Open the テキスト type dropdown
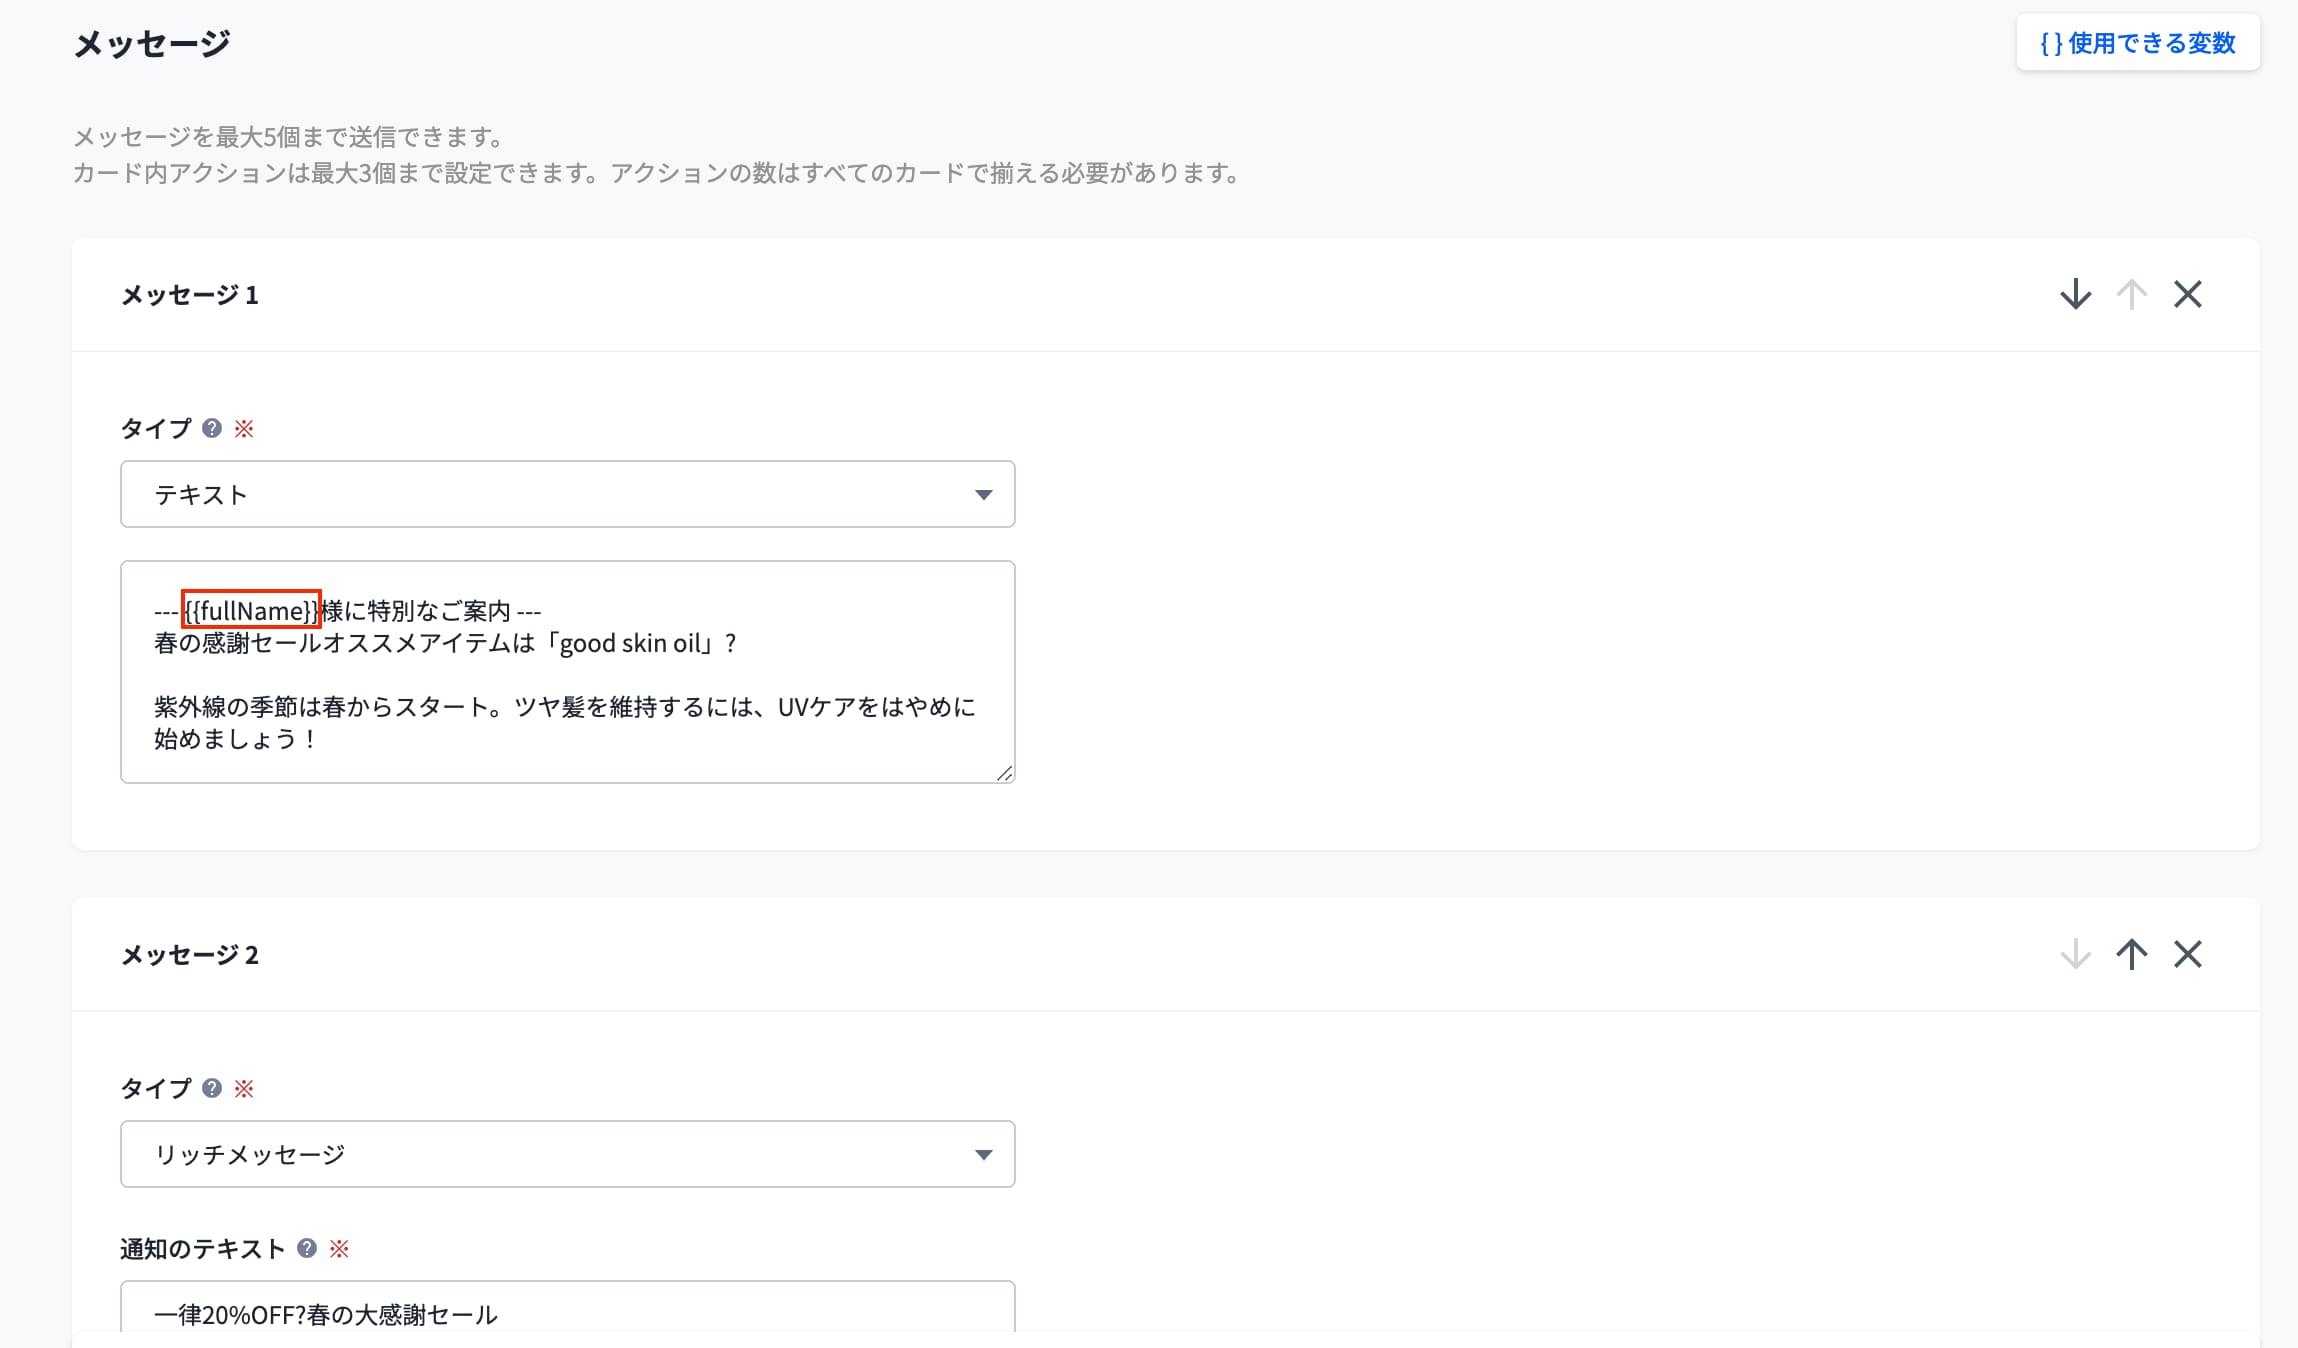2298x1348 pixels. tap(567, 494)
